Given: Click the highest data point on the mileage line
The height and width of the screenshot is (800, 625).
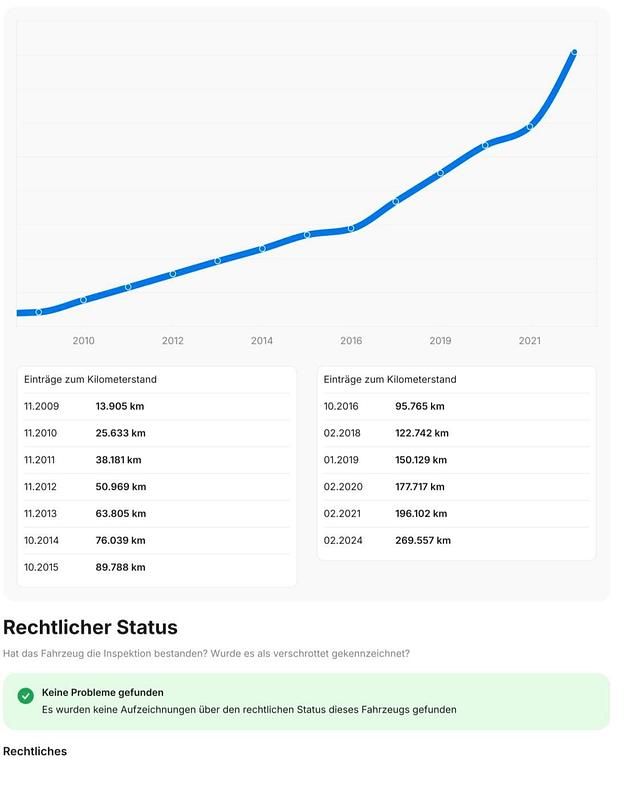Looking at the screenshot, I should [x=575, y=51].
